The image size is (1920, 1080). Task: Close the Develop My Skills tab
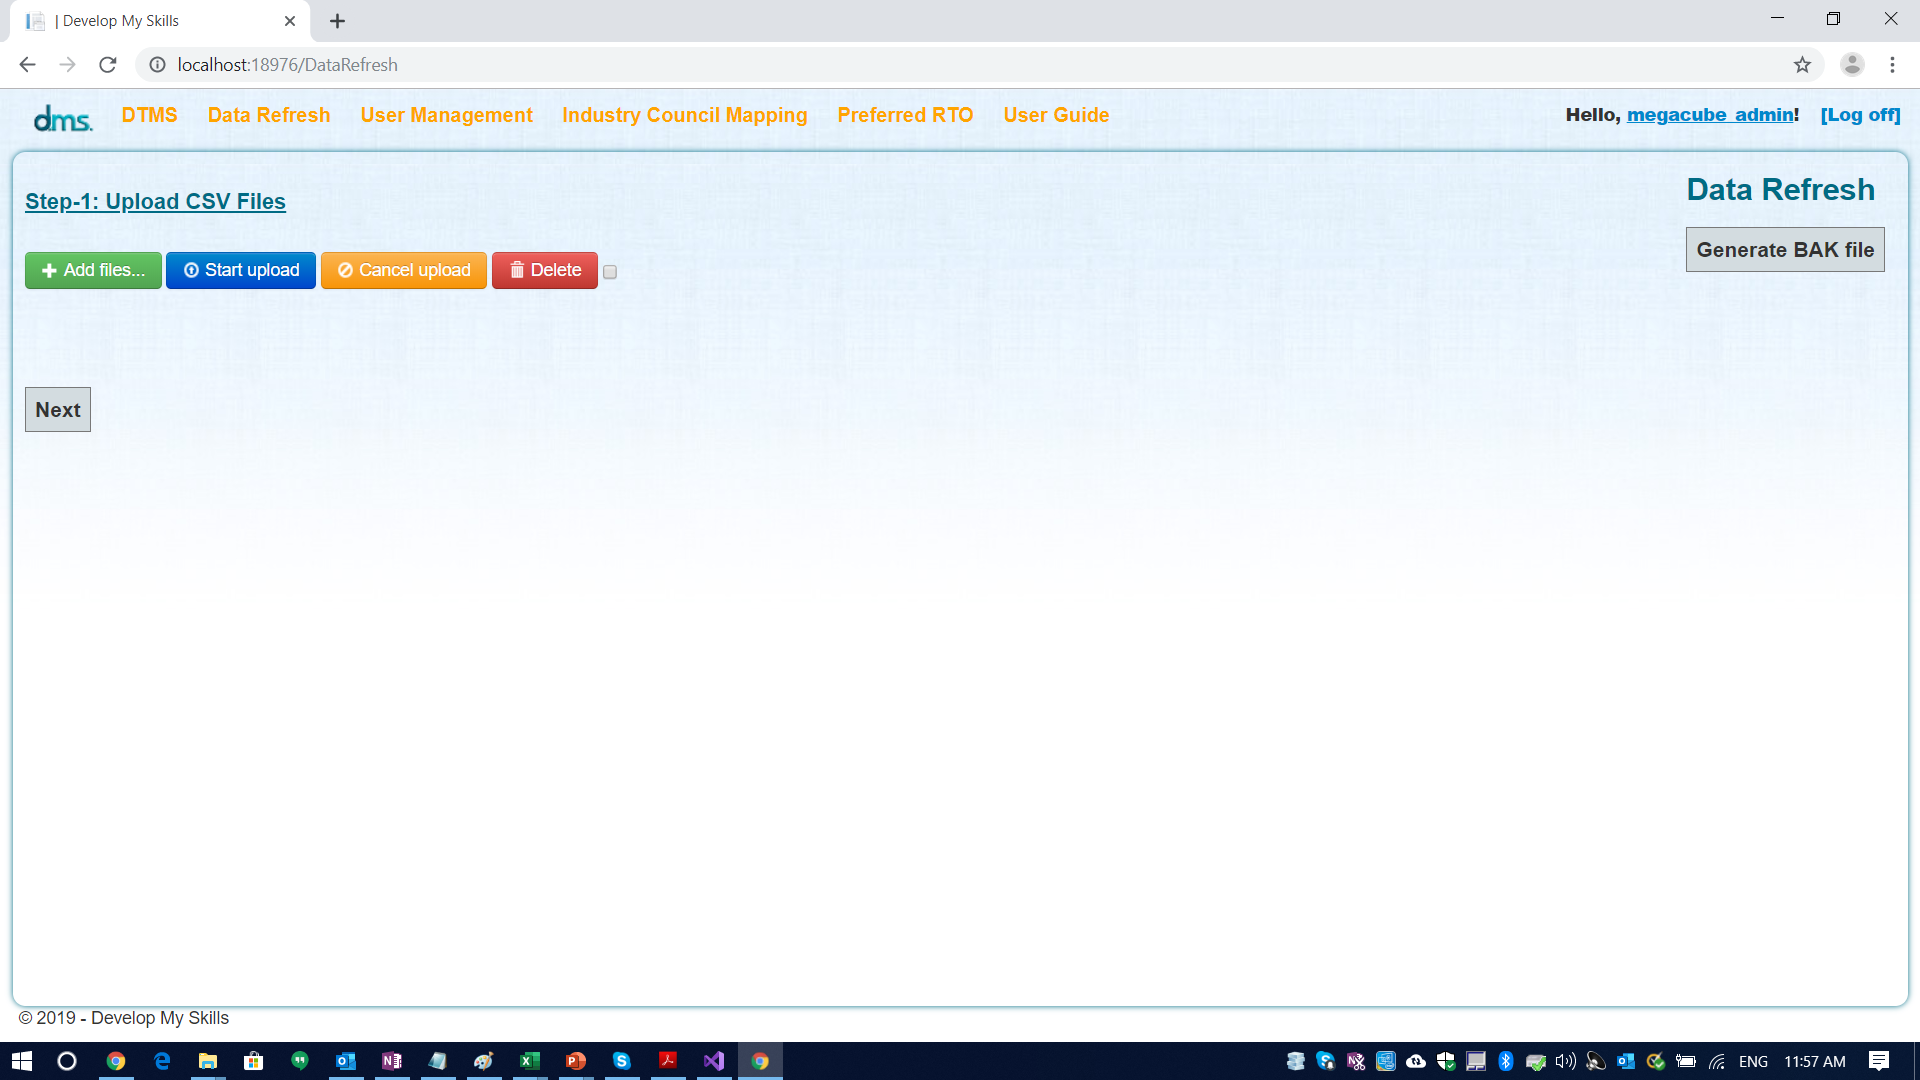click(290, 21)
